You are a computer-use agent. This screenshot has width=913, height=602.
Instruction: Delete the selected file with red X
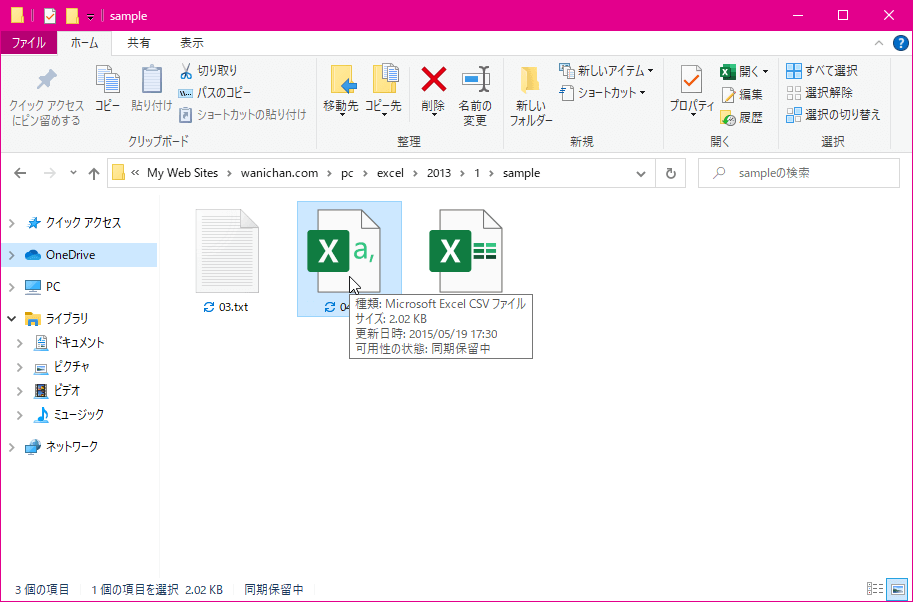tap(433, 90)
